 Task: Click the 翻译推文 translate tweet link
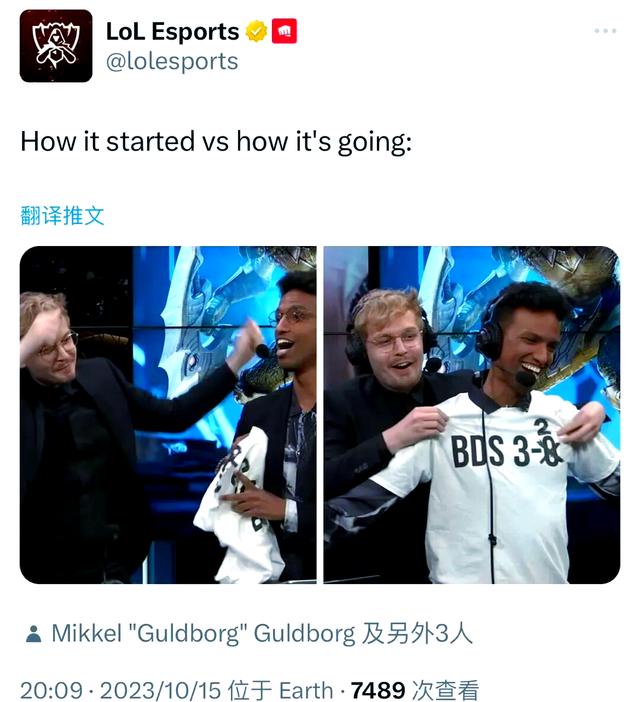(62, 216)
